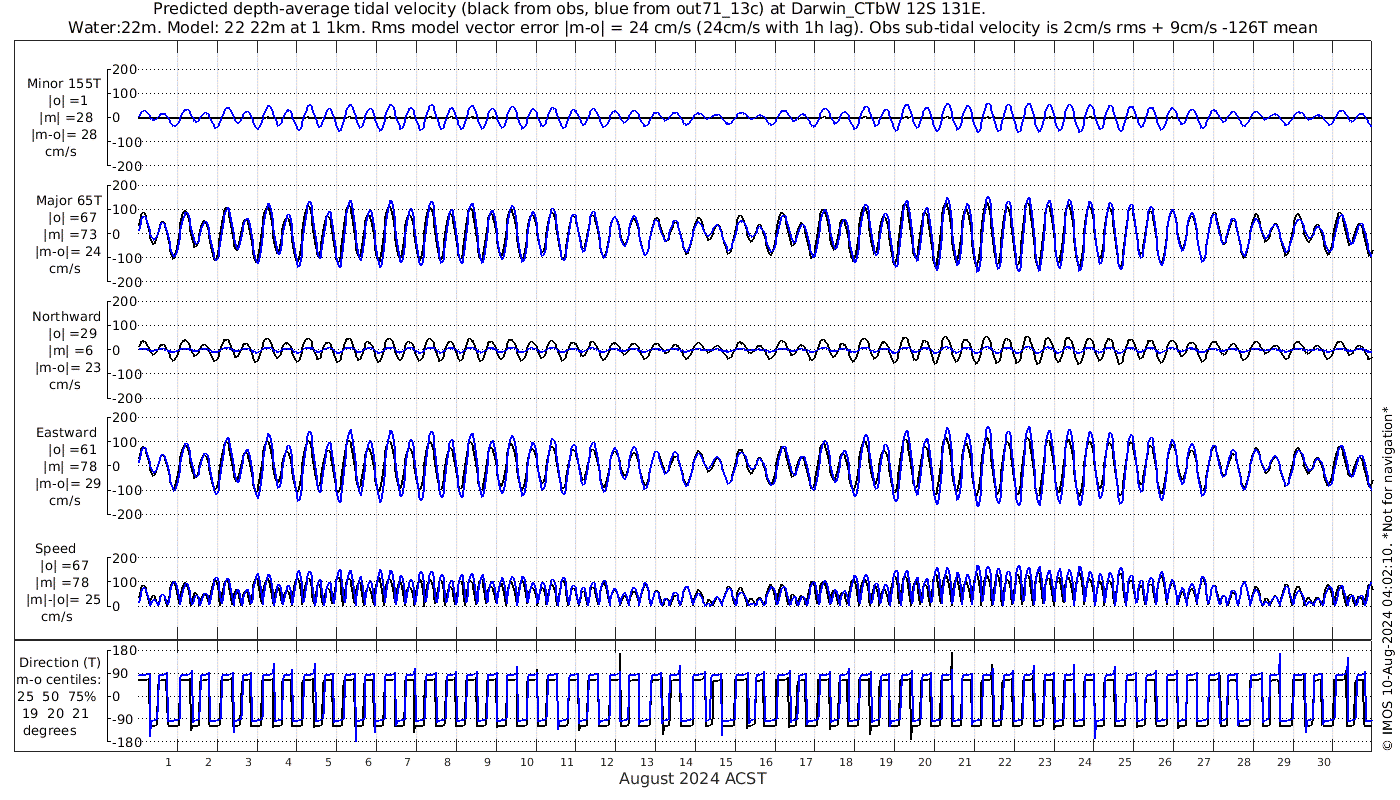
Task: Select the 'Minor 155T' panel label
Action: coord(64,84)
